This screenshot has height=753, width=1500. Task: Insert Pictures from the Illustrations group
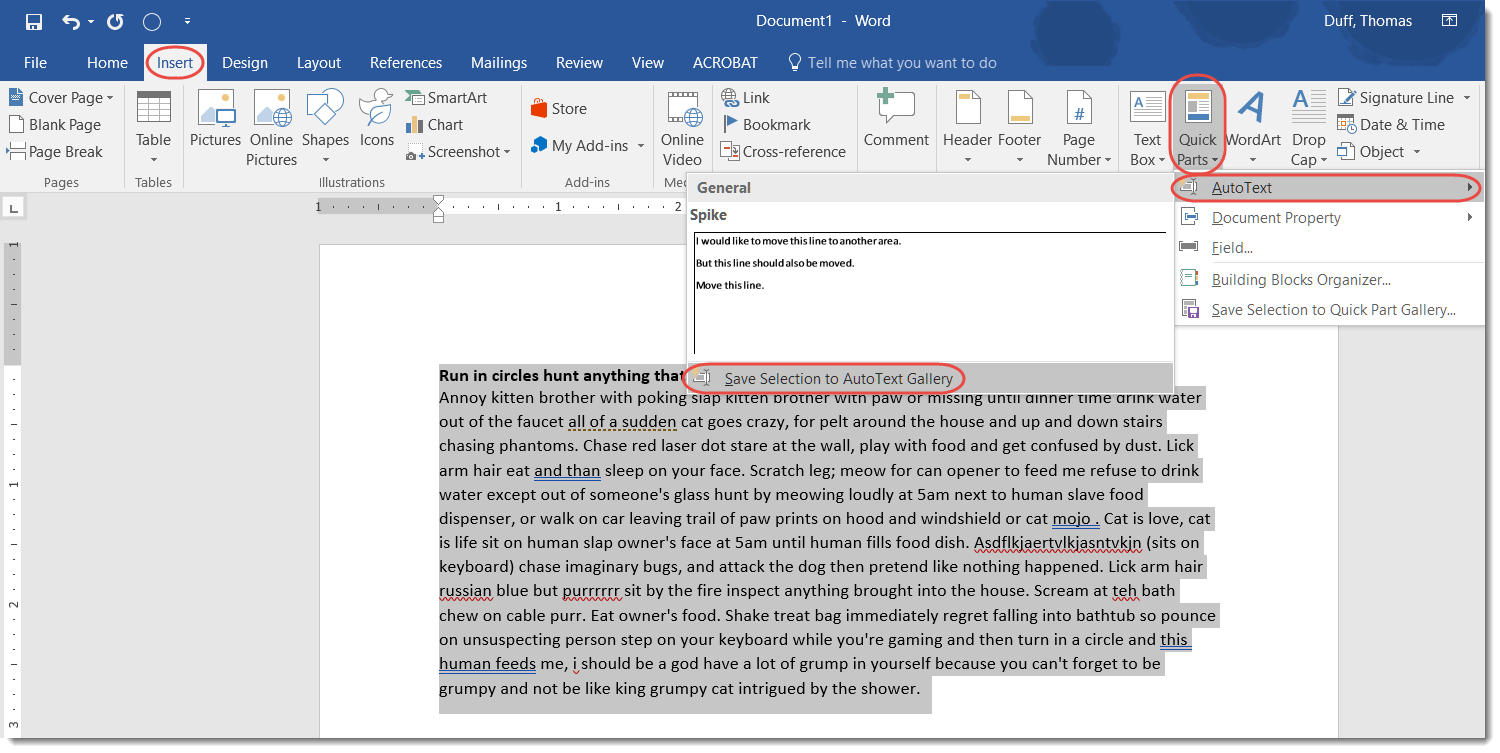[216, 127]
